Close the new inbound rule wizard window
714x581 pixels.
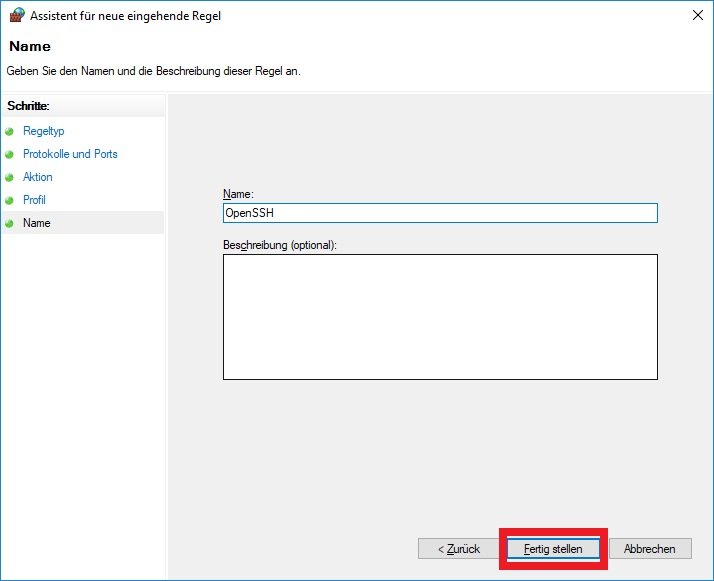[695, 15]
